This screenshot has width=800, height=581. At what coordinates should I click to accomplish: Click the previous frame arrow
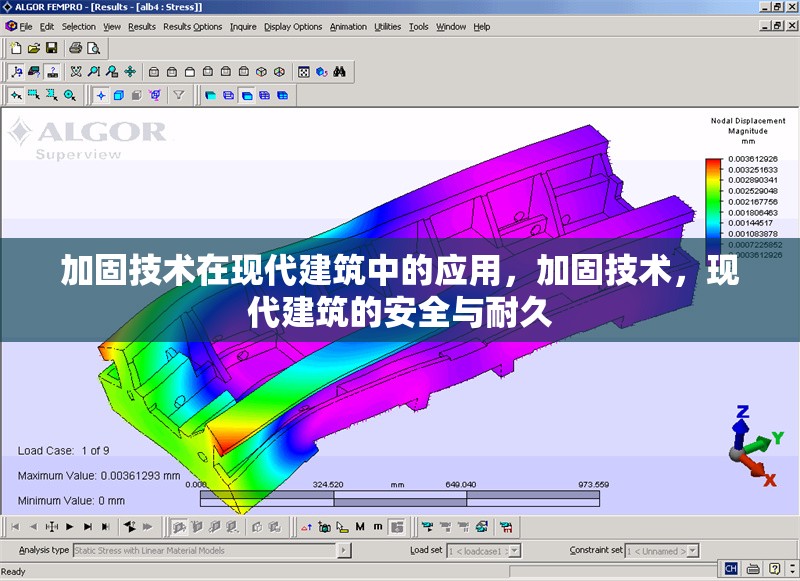pyautogui.click(x=33, y=527)
